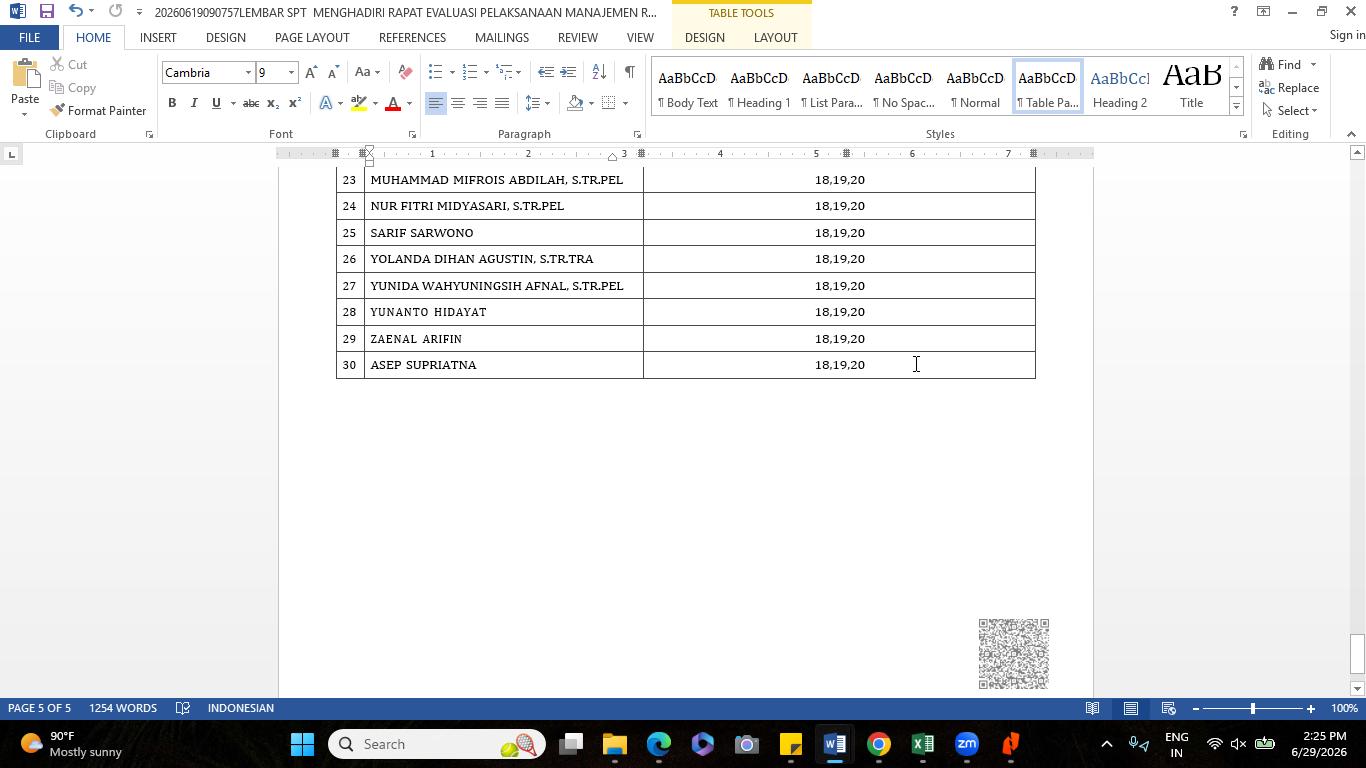Grow font size with the large A icon
1366x768 pixels.
point(311,72)
